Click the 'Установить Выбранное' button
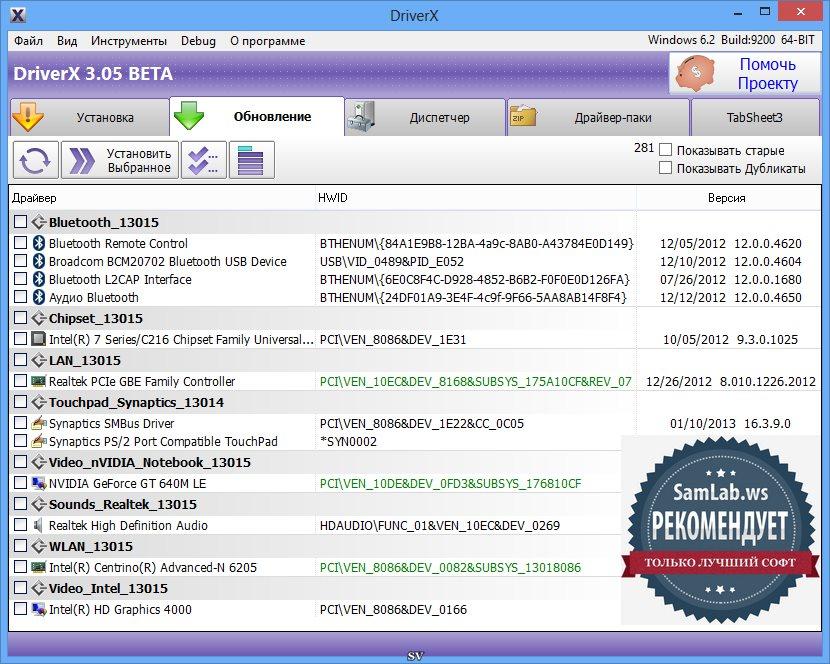 coord(120,160)
